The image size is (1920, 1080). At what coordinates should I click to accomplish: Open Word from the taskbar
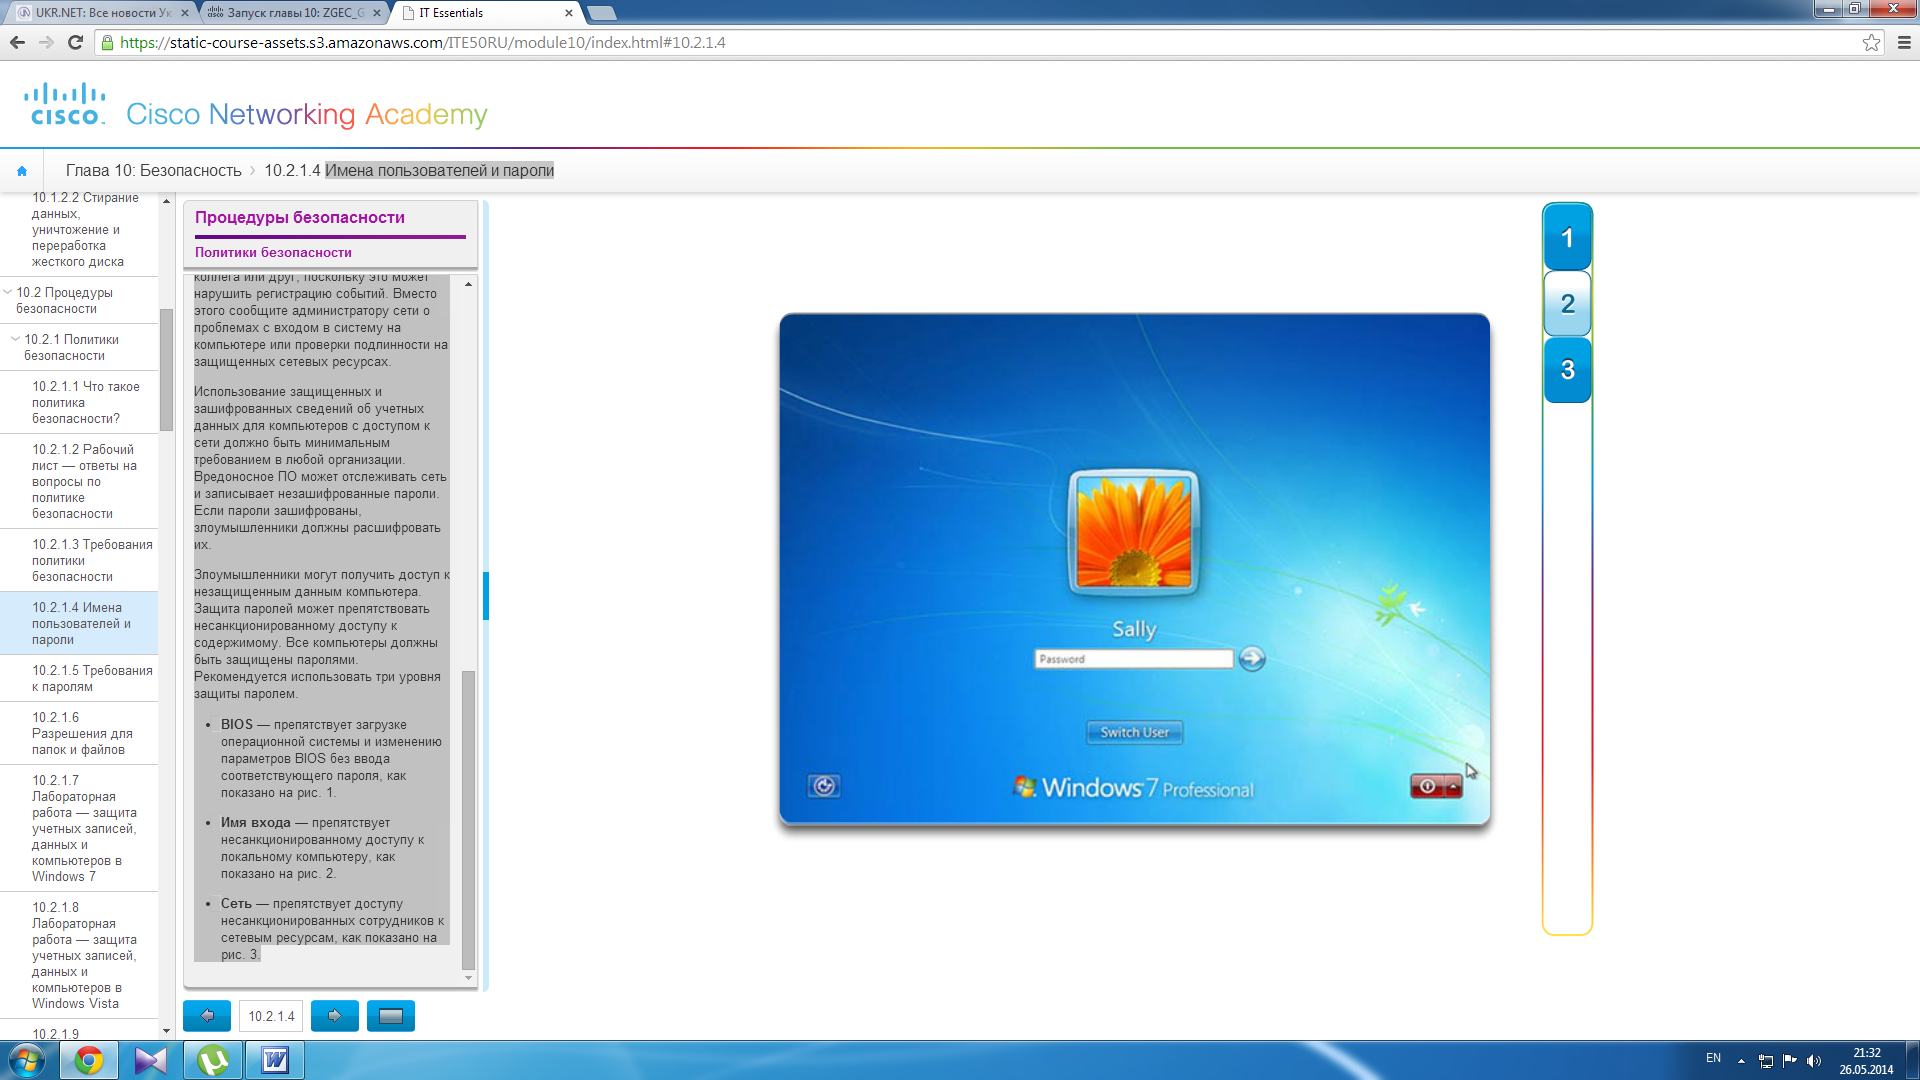(275, 1060)
